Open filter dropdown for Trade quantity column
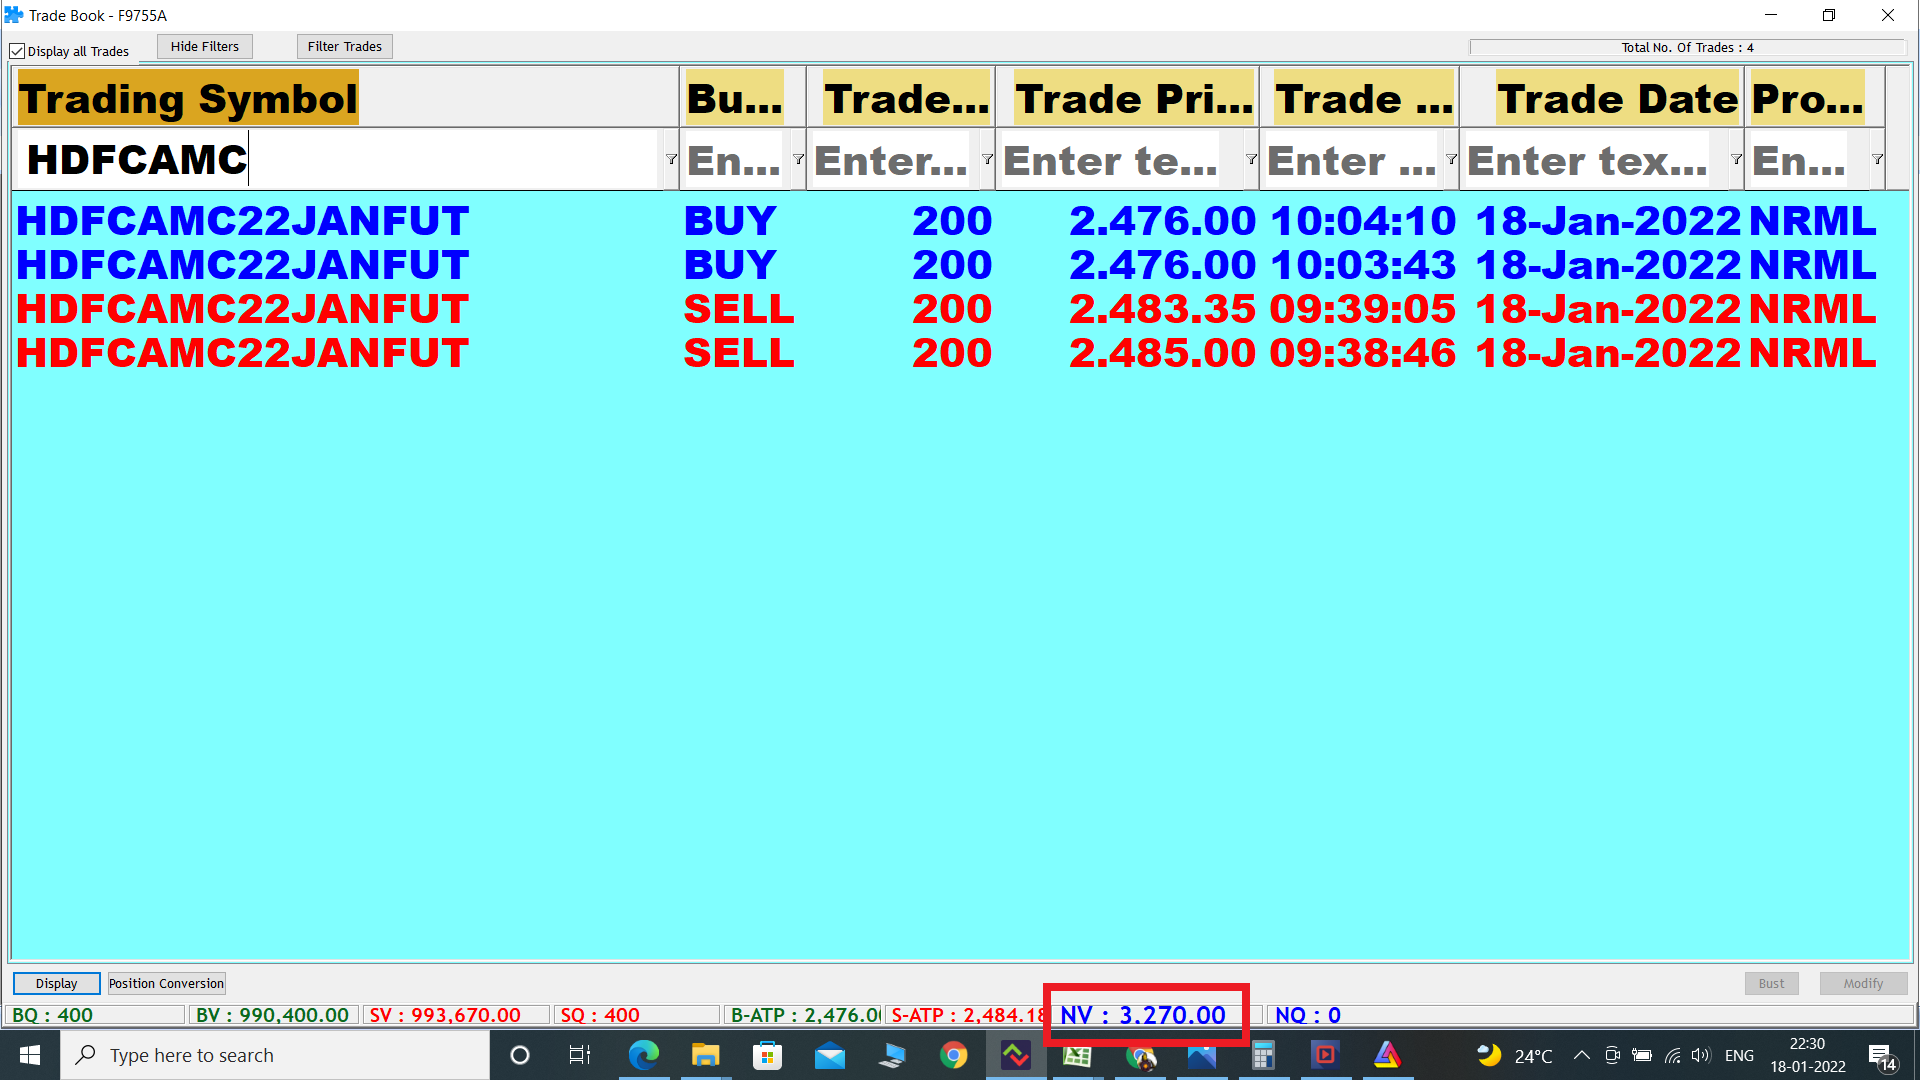Screen dimensions: 1920x1080 (987, 159)
